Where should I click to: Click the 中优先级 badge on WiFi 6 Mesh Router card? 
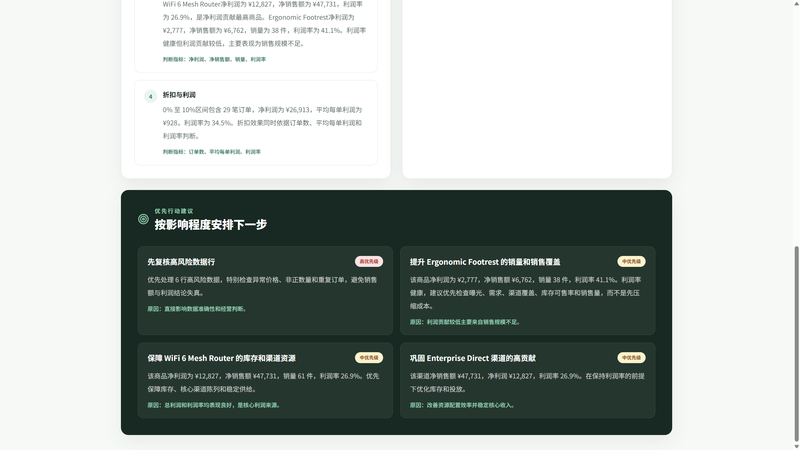click(x=369, y=358)
